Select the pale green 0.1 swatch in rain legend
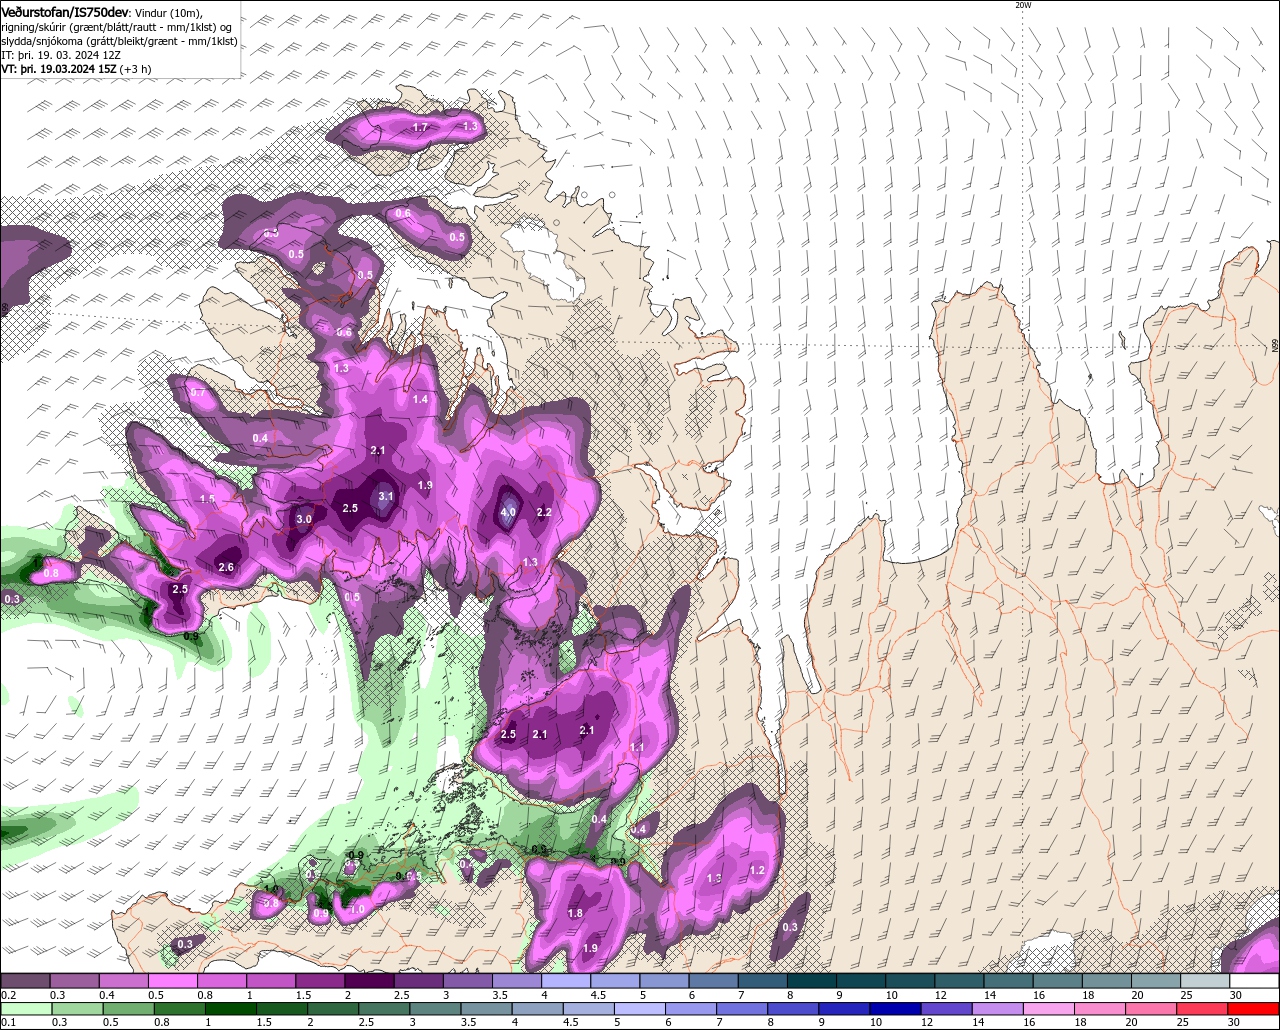 tap(26, 1008)
